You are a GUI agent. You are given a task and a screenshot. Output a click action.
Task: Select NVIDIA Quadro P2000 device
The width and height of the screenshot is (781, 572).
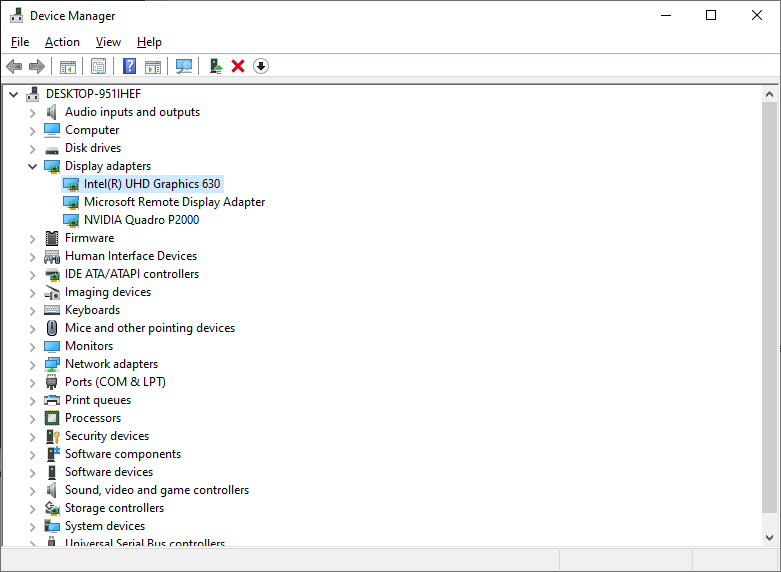click(x=141, y=220)
